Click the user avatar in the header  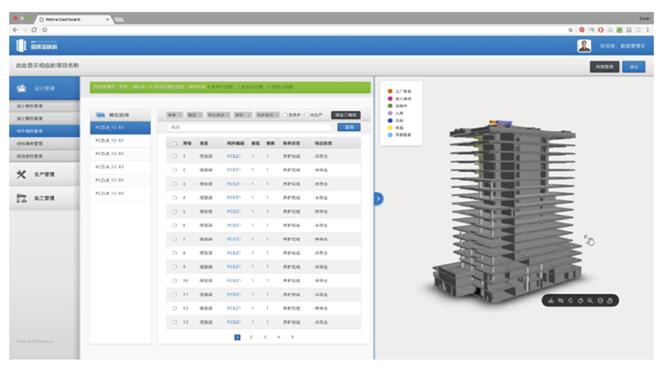[584, 46]
